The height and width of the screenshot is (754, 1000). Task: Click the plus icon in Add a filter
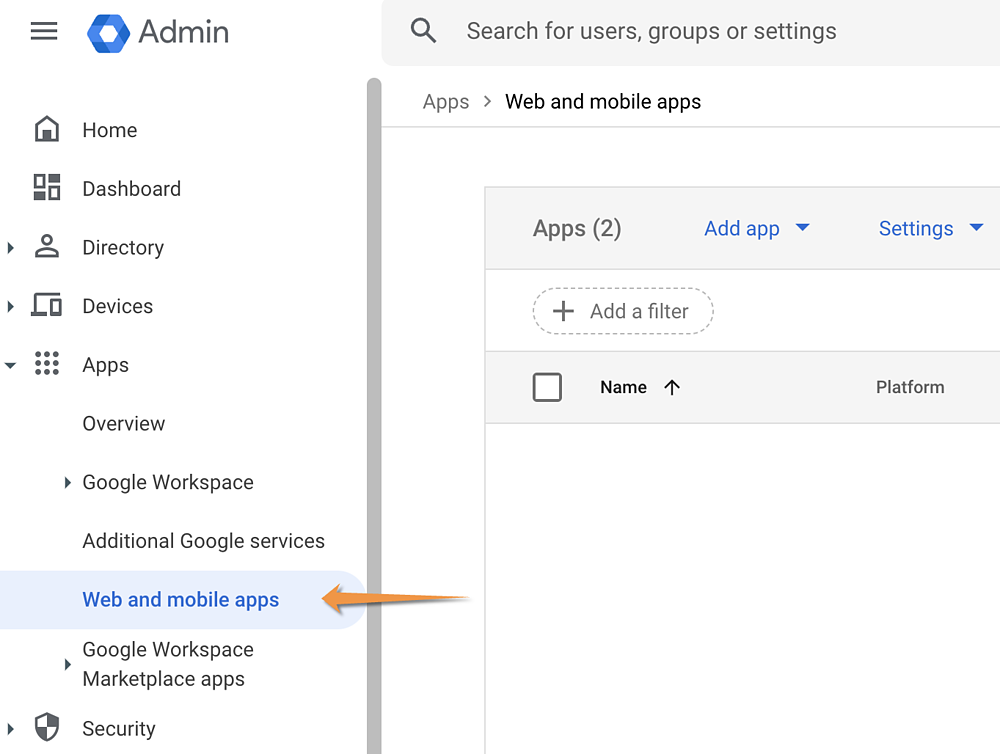click(563, 311)
